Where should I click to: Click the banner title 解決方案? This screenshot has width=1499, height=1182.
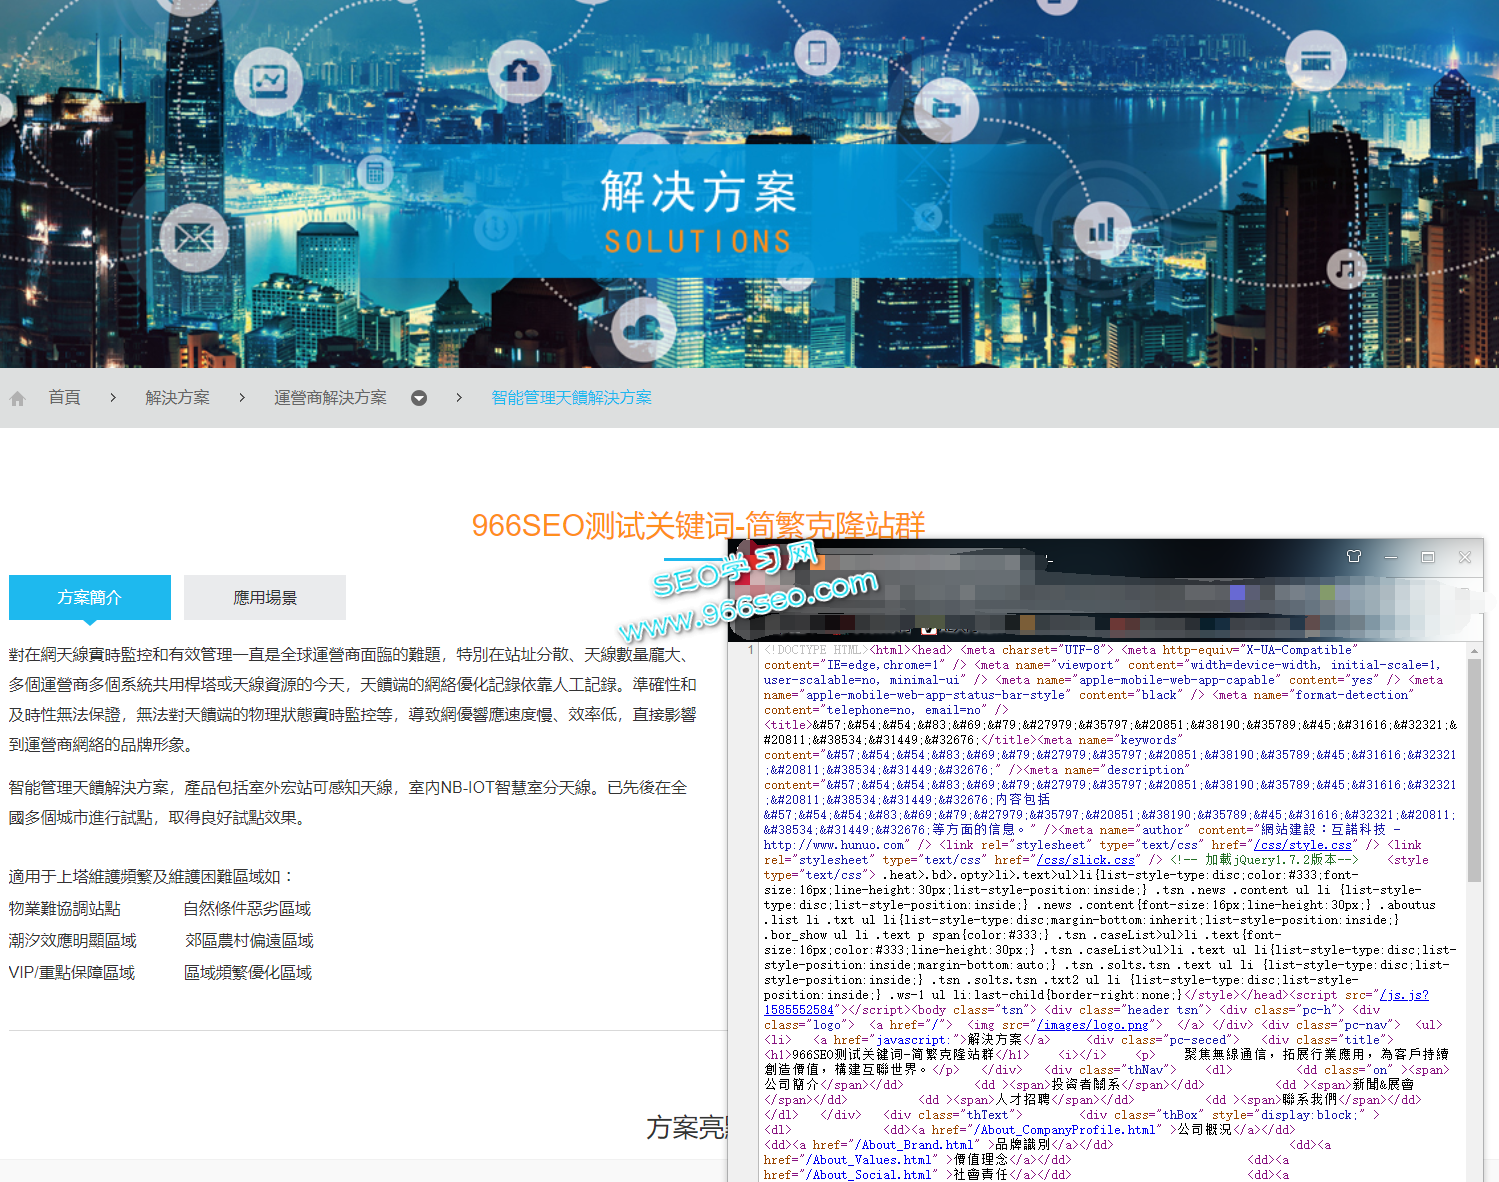699,191
